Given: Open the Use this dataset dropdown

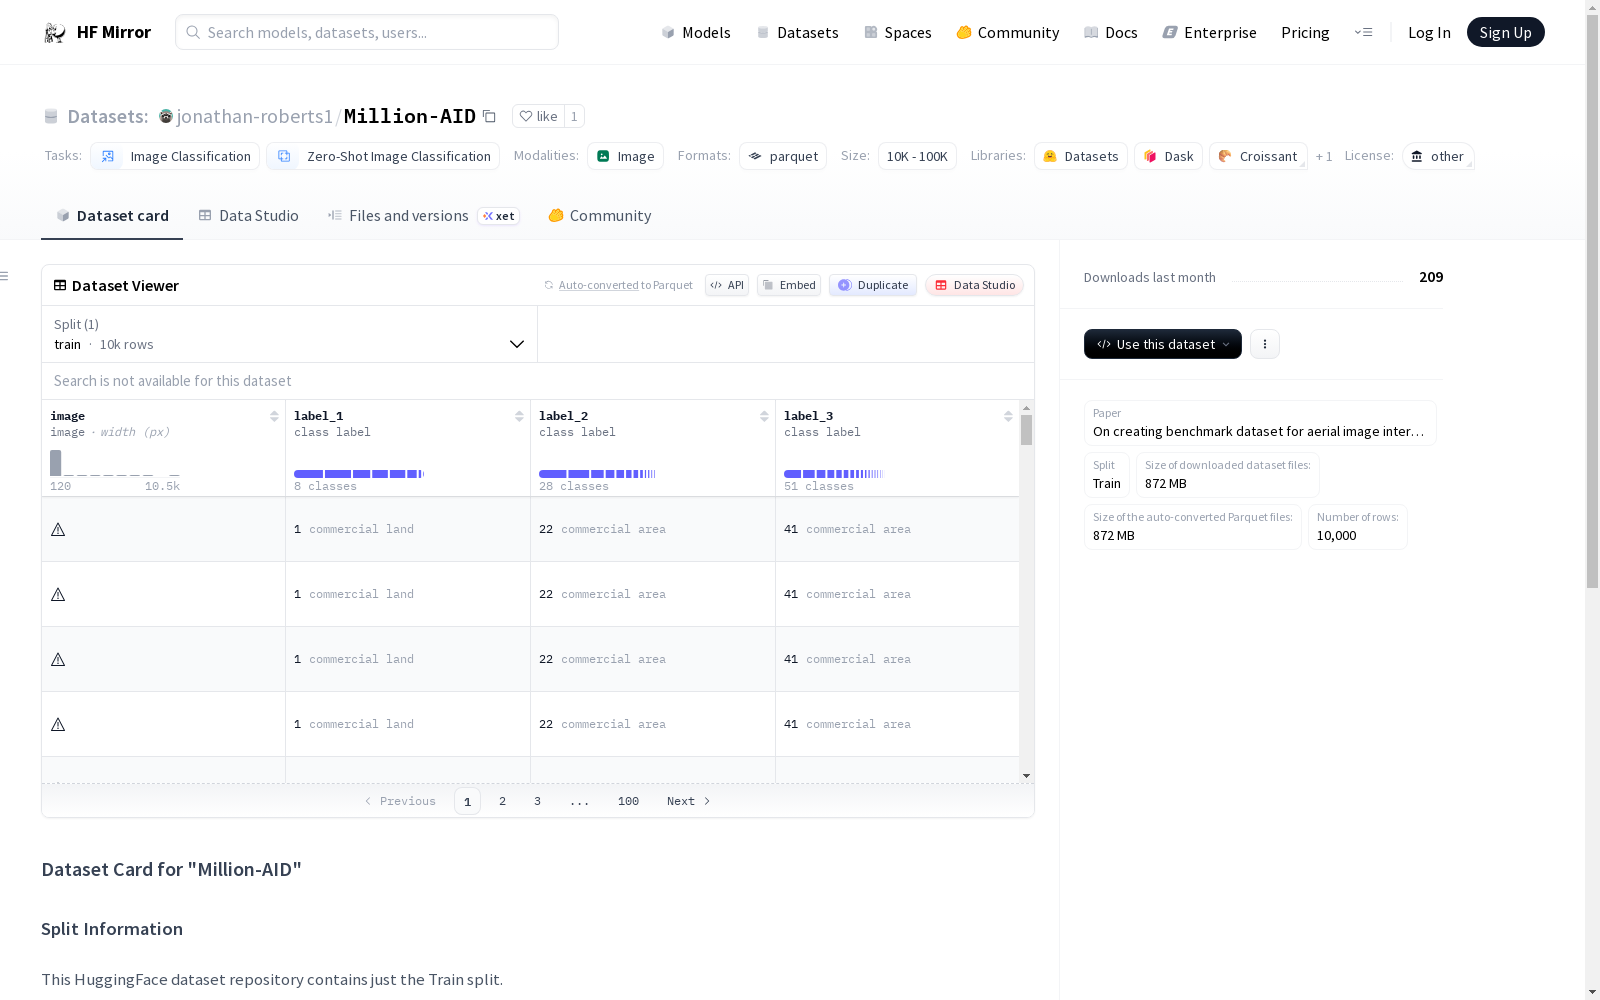Looking at the screenshot, I should pyautogui.click(x=1163, y=344).
